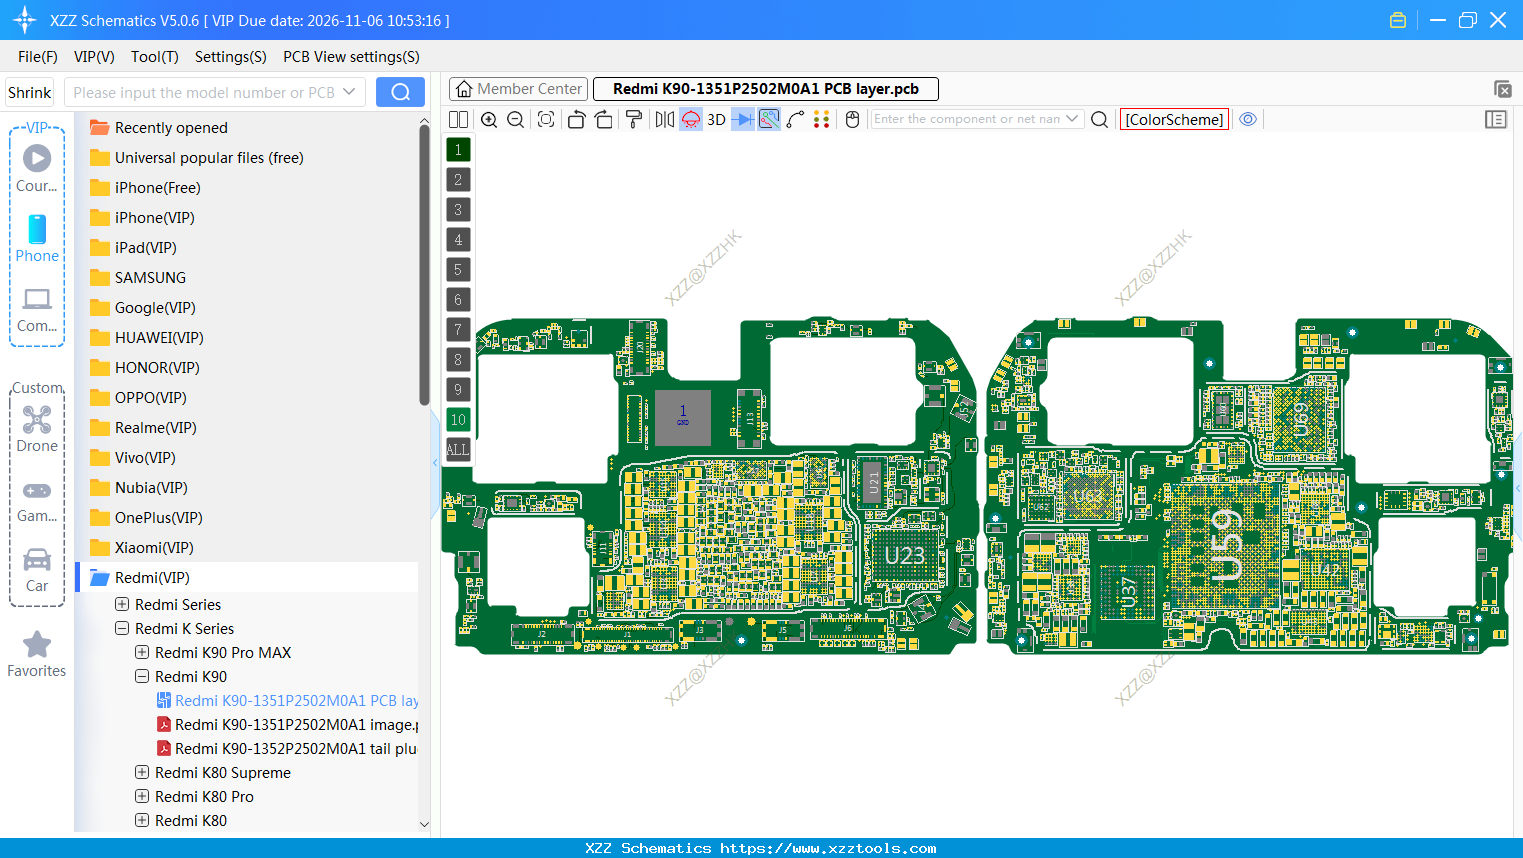This screenshot has width=1523, height=858.
Task: Toggle the eye visibility icon beside ColorScheme
Action: [1247, 119]
